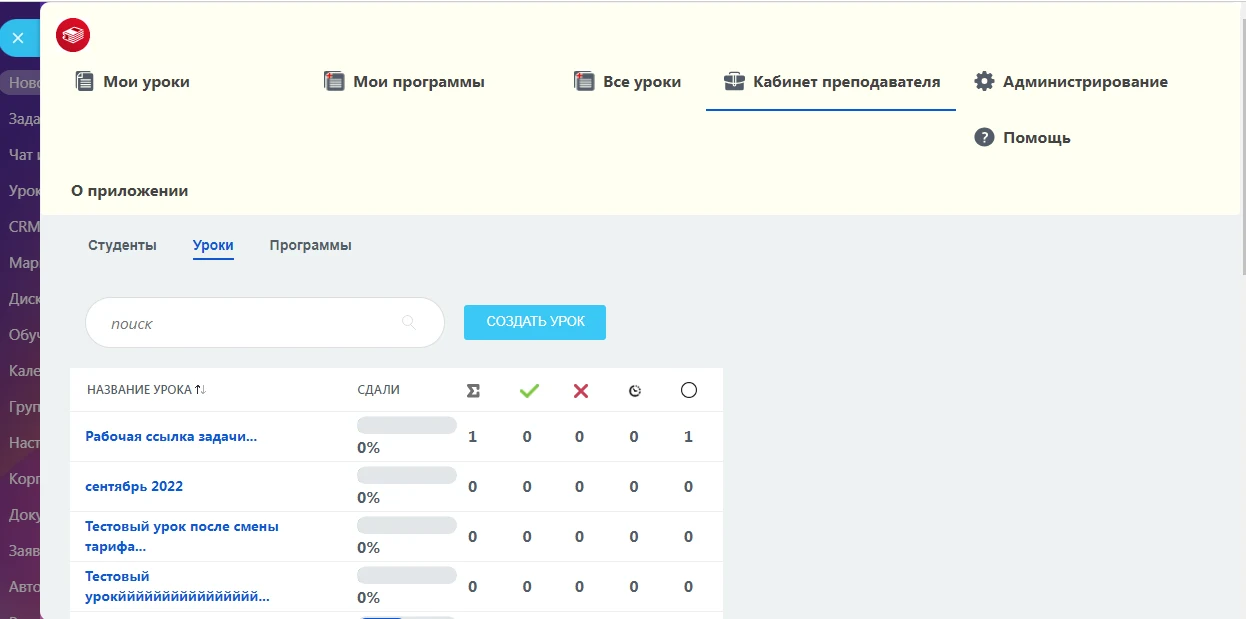This screenshot has width=1246, height=619.
Task: Click progress bar of Рабочая ссылка задачи lesson
Action: (407, 425)
